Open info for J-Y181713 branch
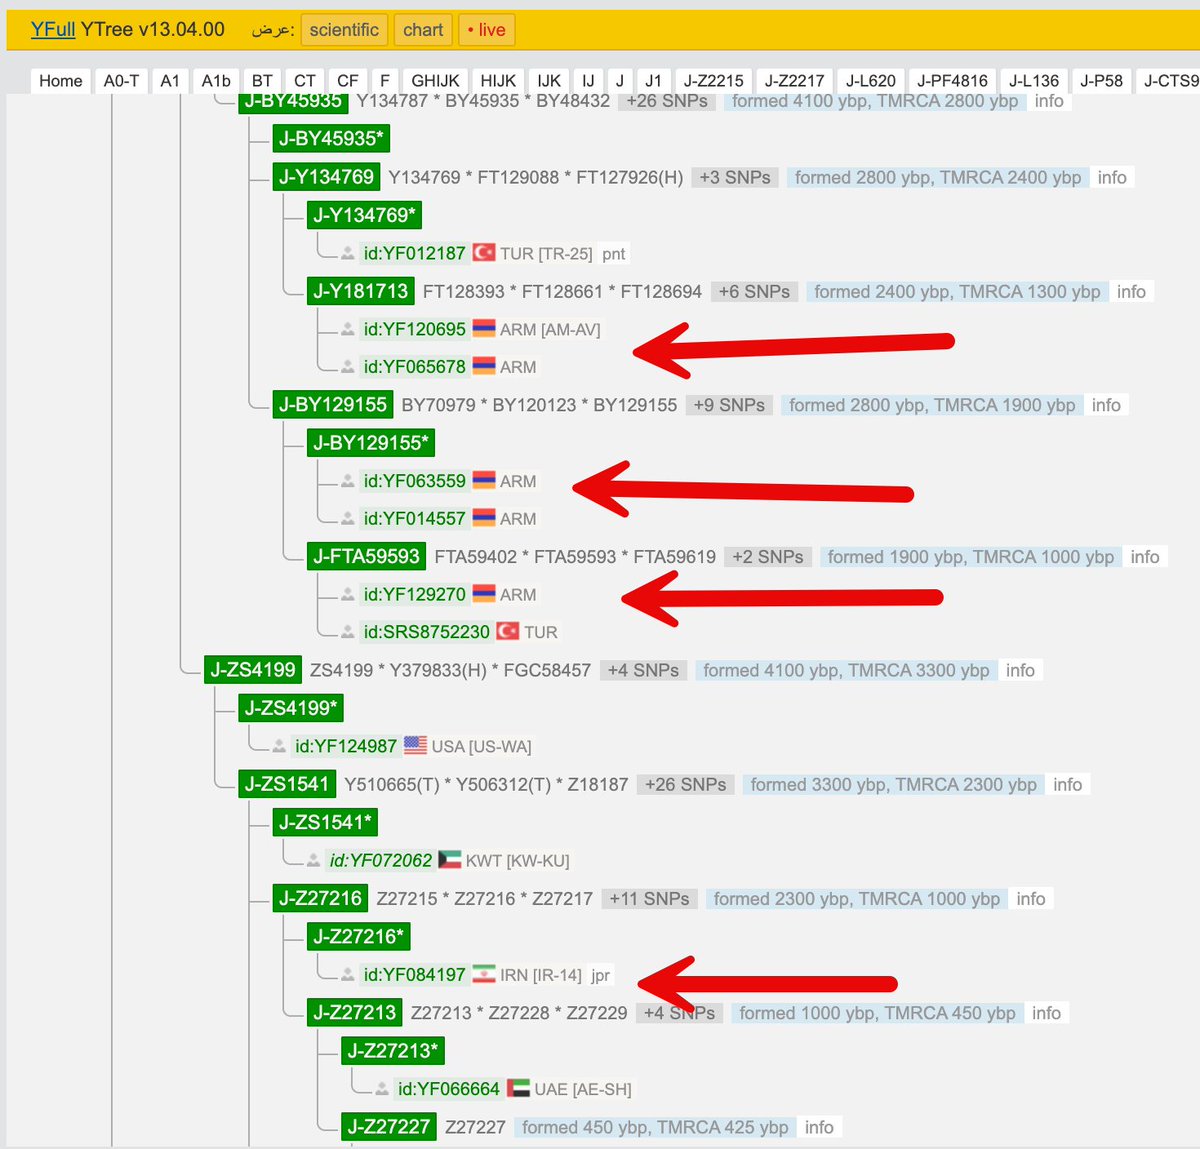The width and height of the screenshot is (1200, 1149). pyautogui.click(x=1131, y=291)
